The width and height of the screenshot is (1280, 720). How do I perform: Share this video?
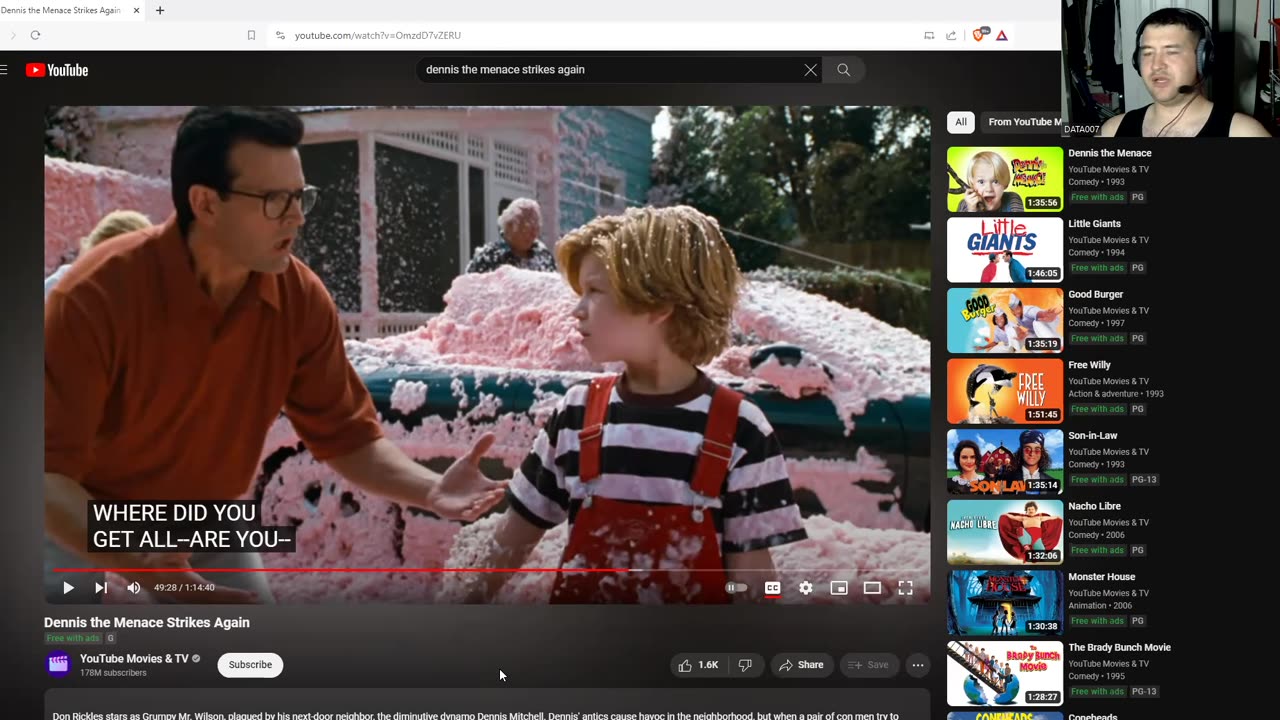(x=801, y=665)
